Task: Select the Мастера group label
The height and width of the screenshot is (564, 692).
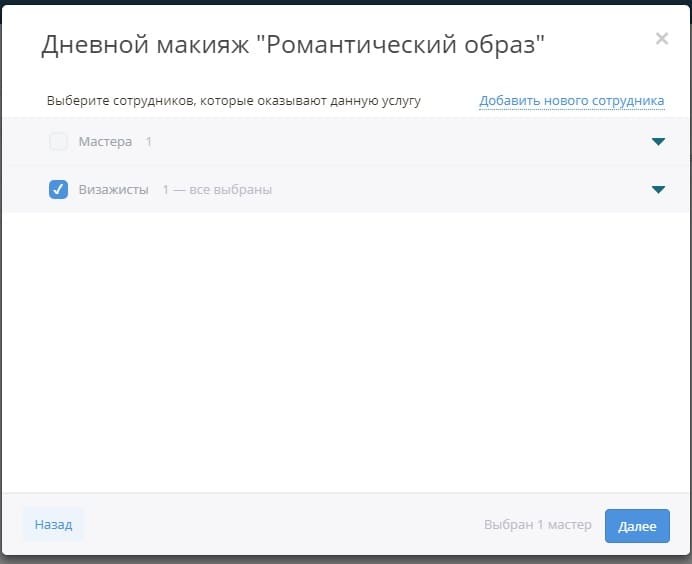Action: click(x=105, y=142)
